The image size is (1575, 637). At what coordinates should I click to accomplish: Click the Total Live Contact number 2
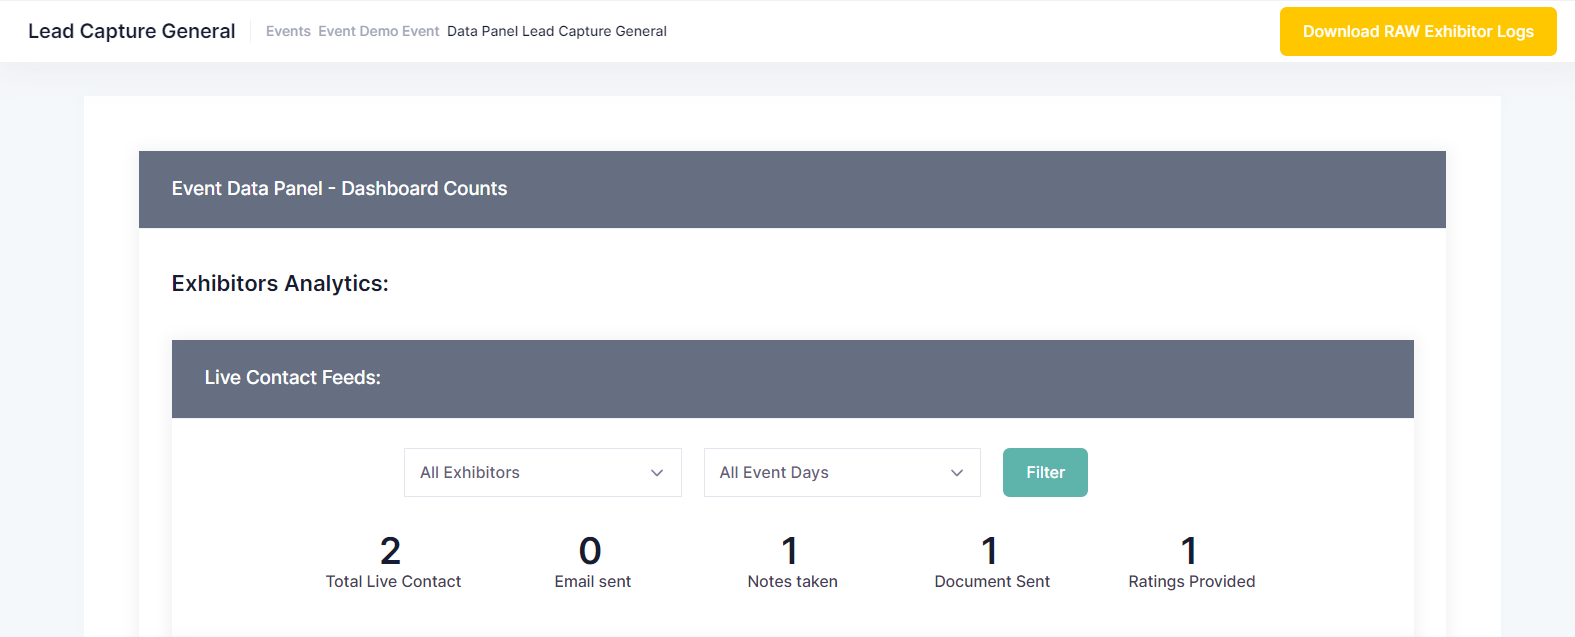pyautogui.click(x=391, y=551)
